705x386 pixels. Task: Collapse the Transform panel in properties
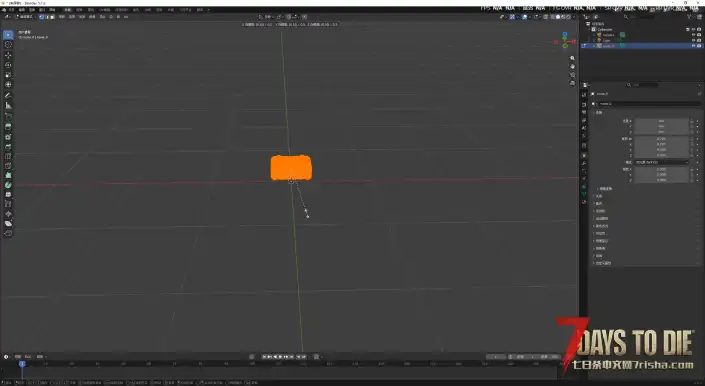(x=598, y=112)
